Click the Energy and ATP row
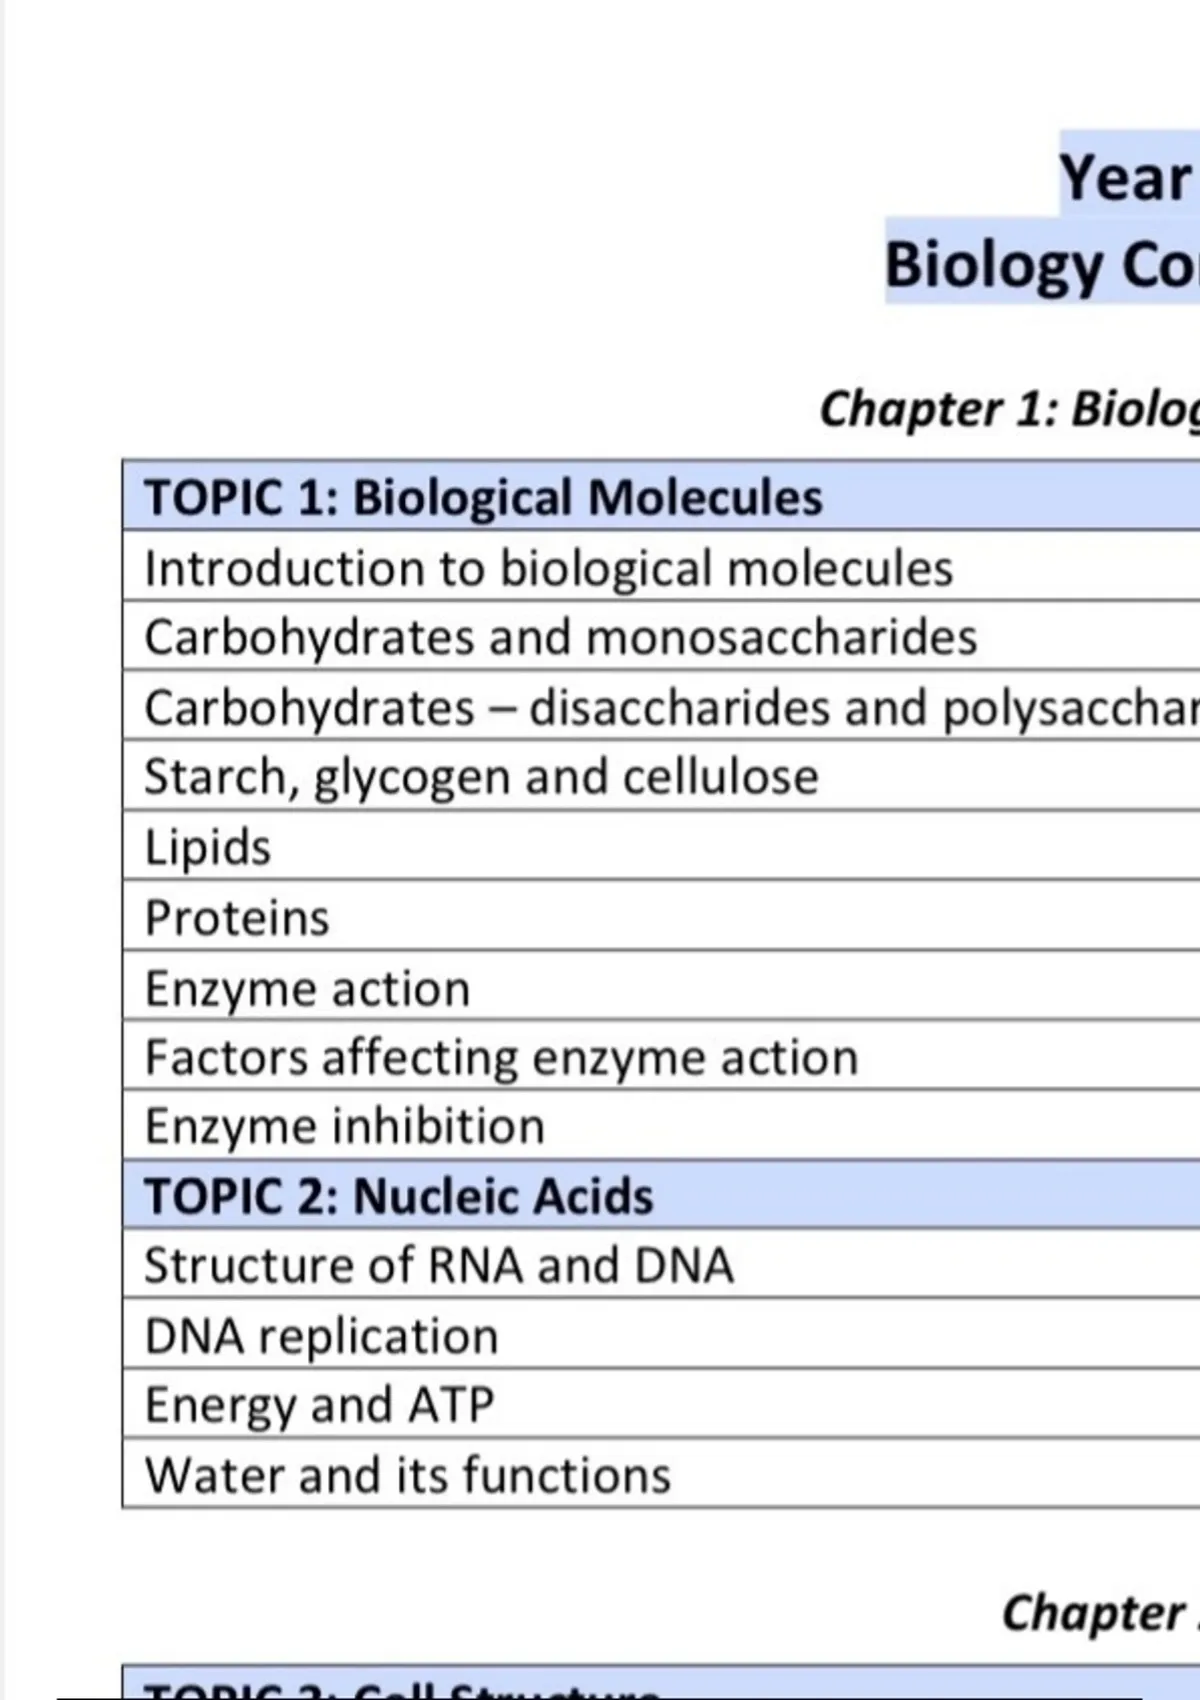Screen dimensions: 1200x1700 coord(319,1405)
